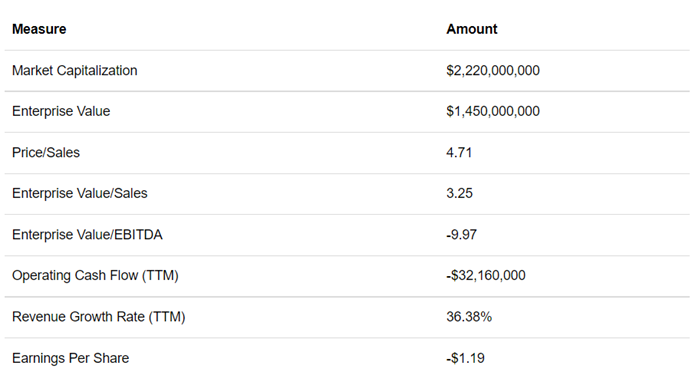This screenshot has width=692, height=382.
Task: Select the Earnings Per Share label
Action: [x=70, y=358]
